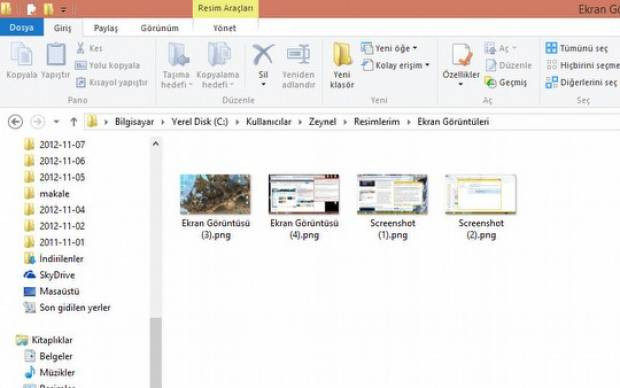Viewport: 620px width, 388px height.
Task: Click the Resim Araçları contextual tab header
Action: click(225, 8)
